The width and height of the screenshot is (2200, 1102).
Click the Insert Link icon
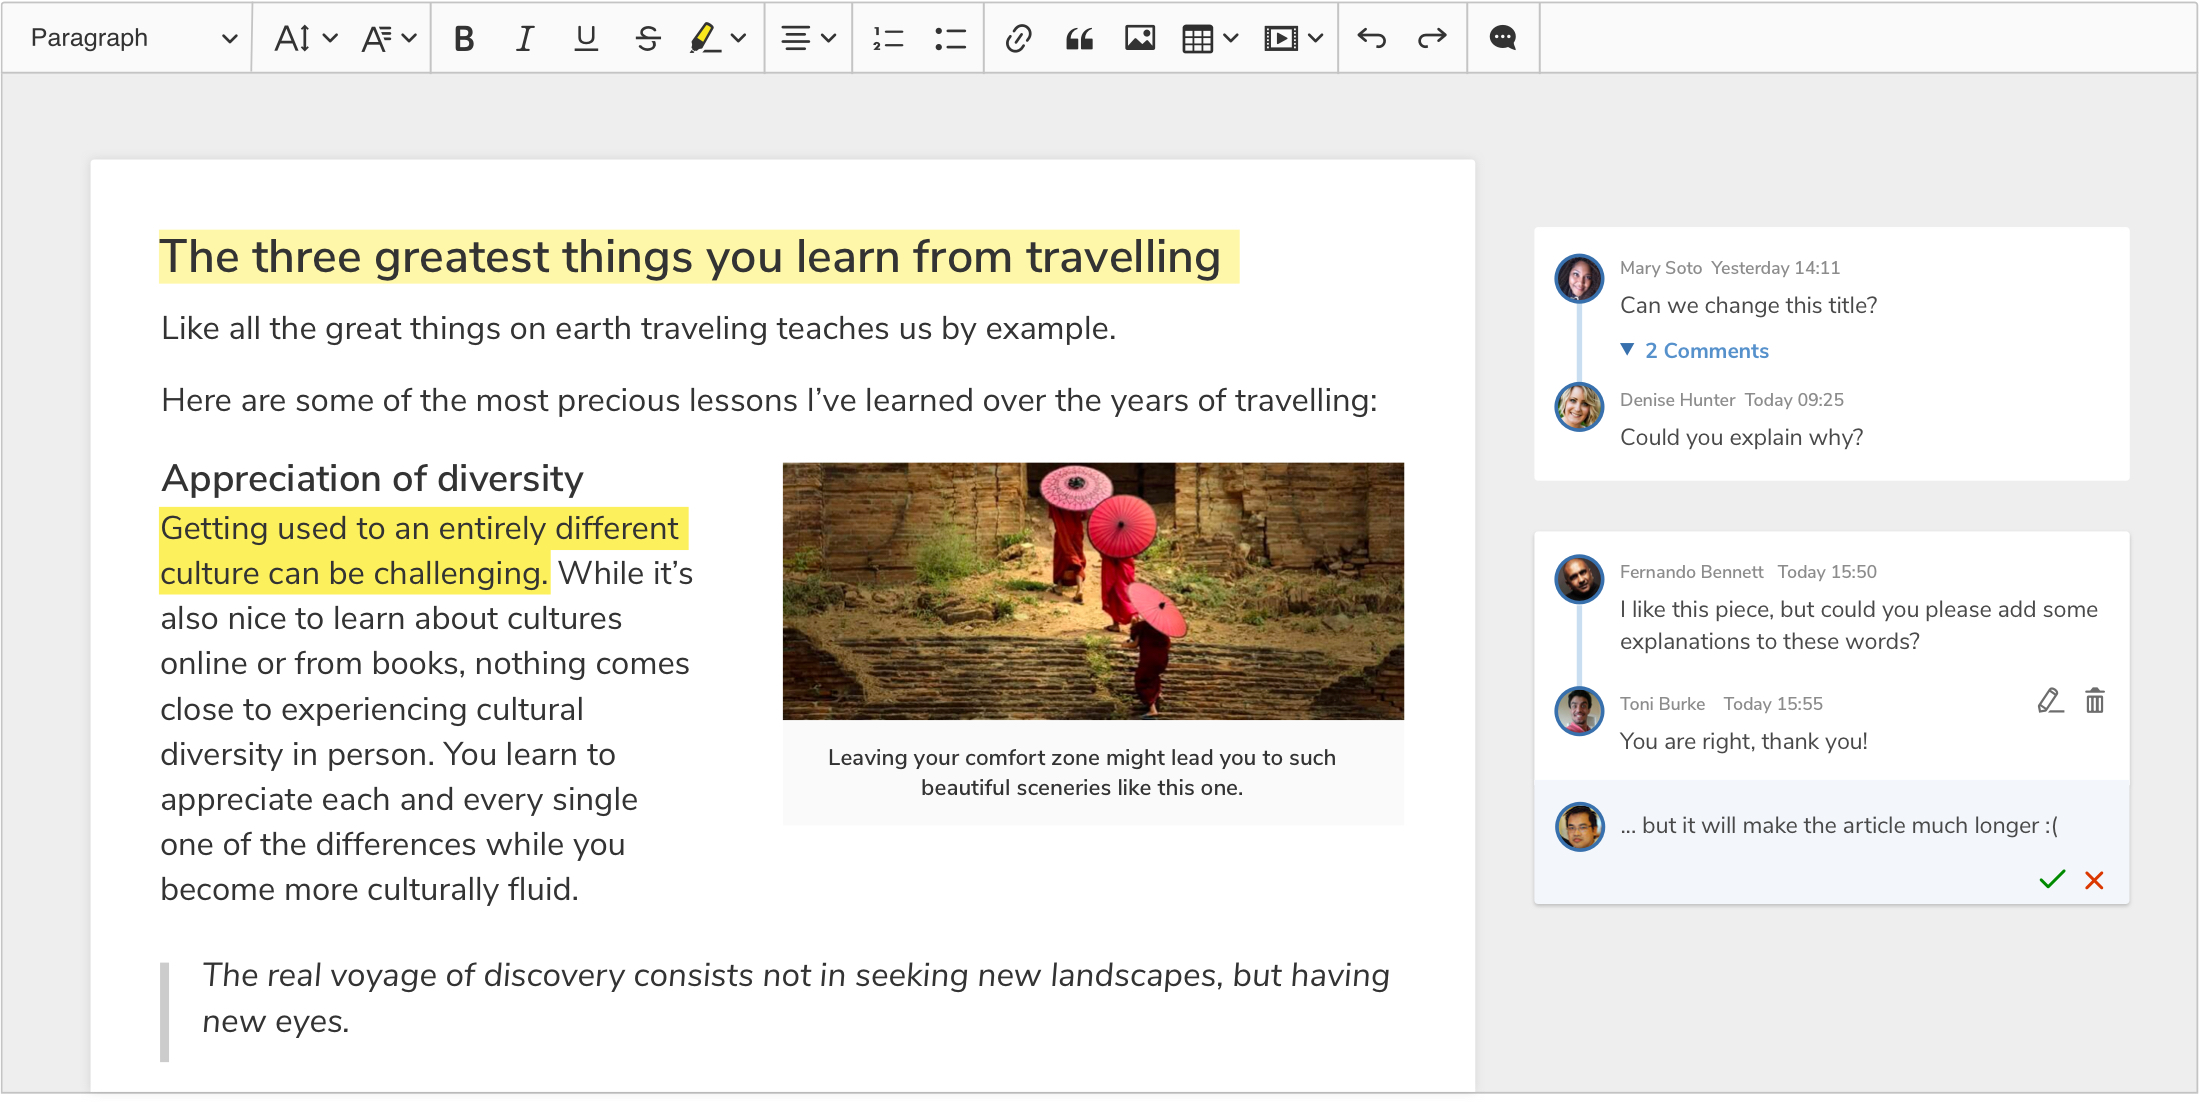[x=1019, y=37]
